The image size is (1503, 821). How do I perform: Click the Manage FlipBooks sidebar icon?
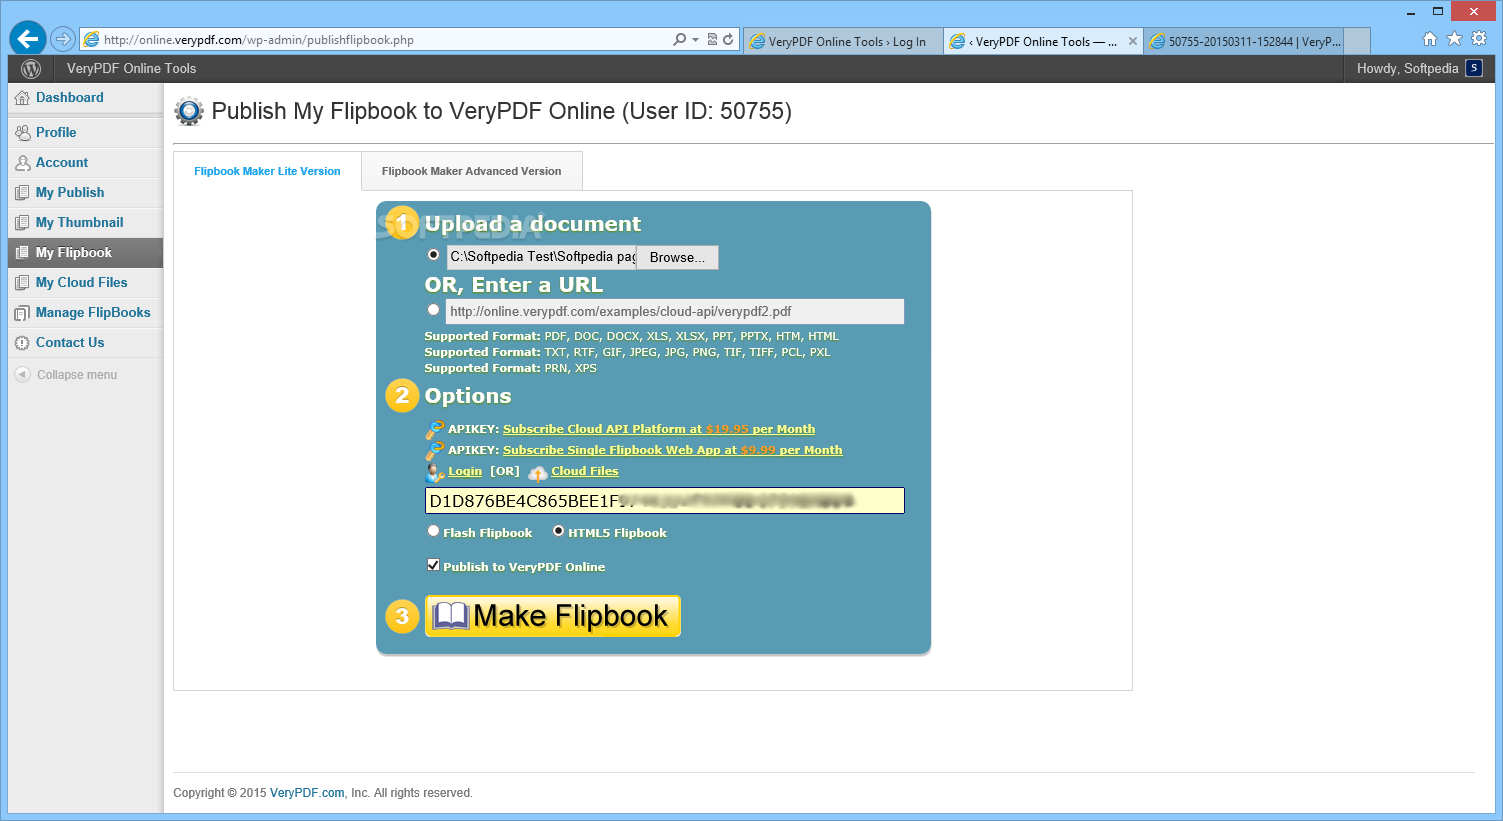pyautogui.click(x=22, y=313)
